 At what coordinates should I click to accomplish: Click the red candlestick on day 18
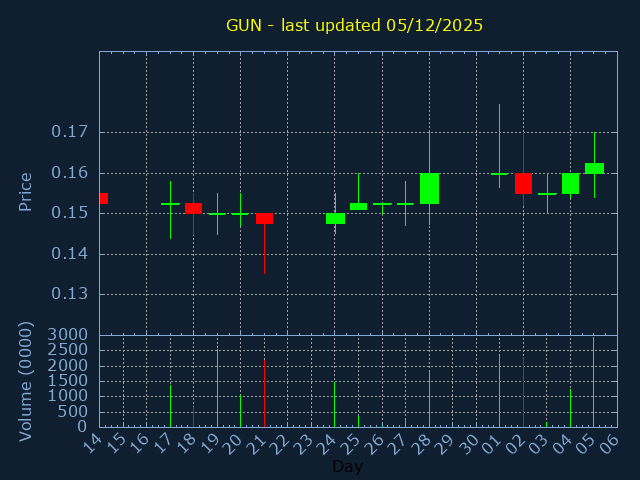pyautogui.click(x=193, y=208)
